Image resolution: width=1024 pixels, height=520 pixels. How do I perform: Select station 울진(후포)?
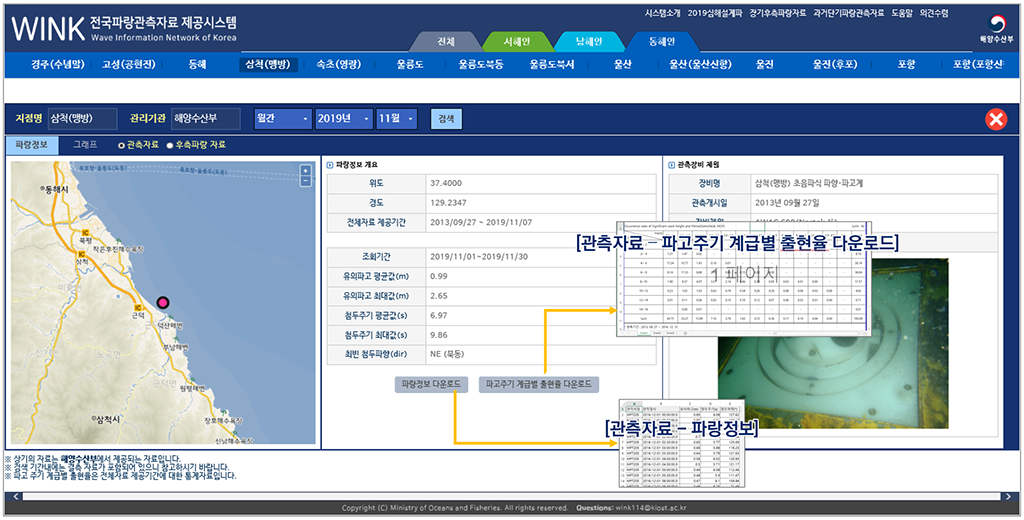(x=835, y=65)
